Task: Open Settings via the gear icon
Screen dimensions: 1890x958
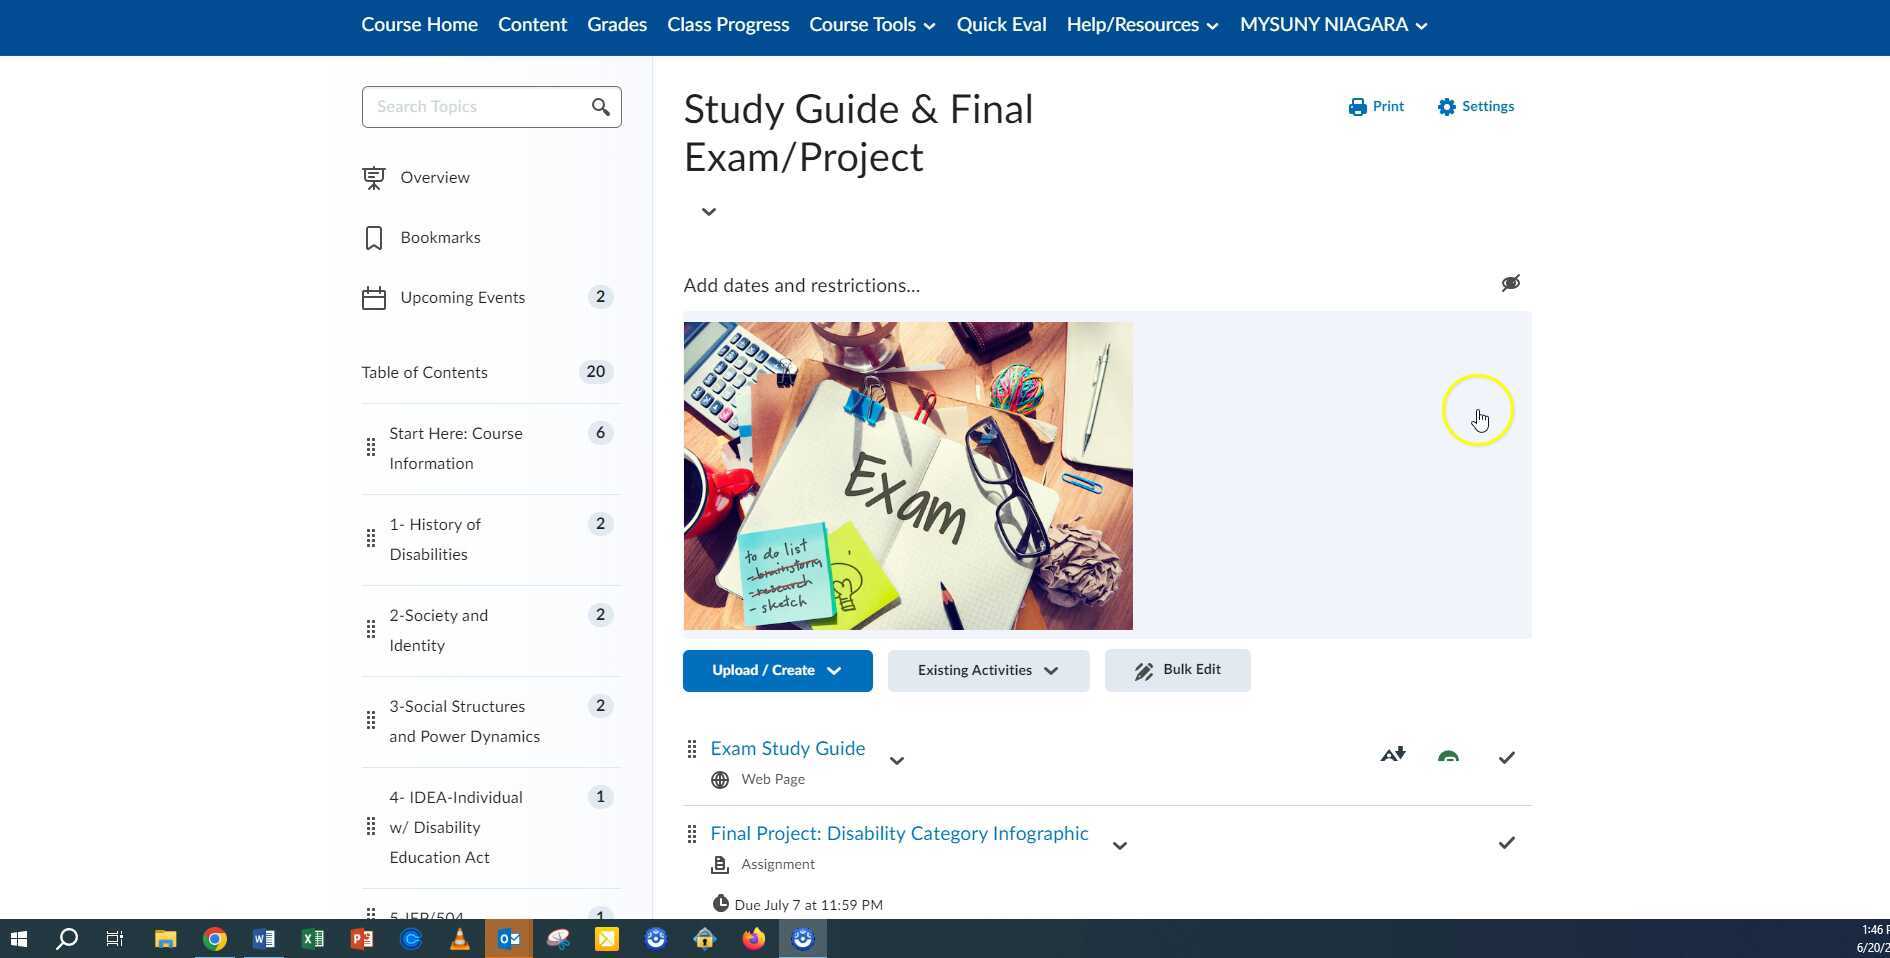Action: click(x=1446, y=106)
